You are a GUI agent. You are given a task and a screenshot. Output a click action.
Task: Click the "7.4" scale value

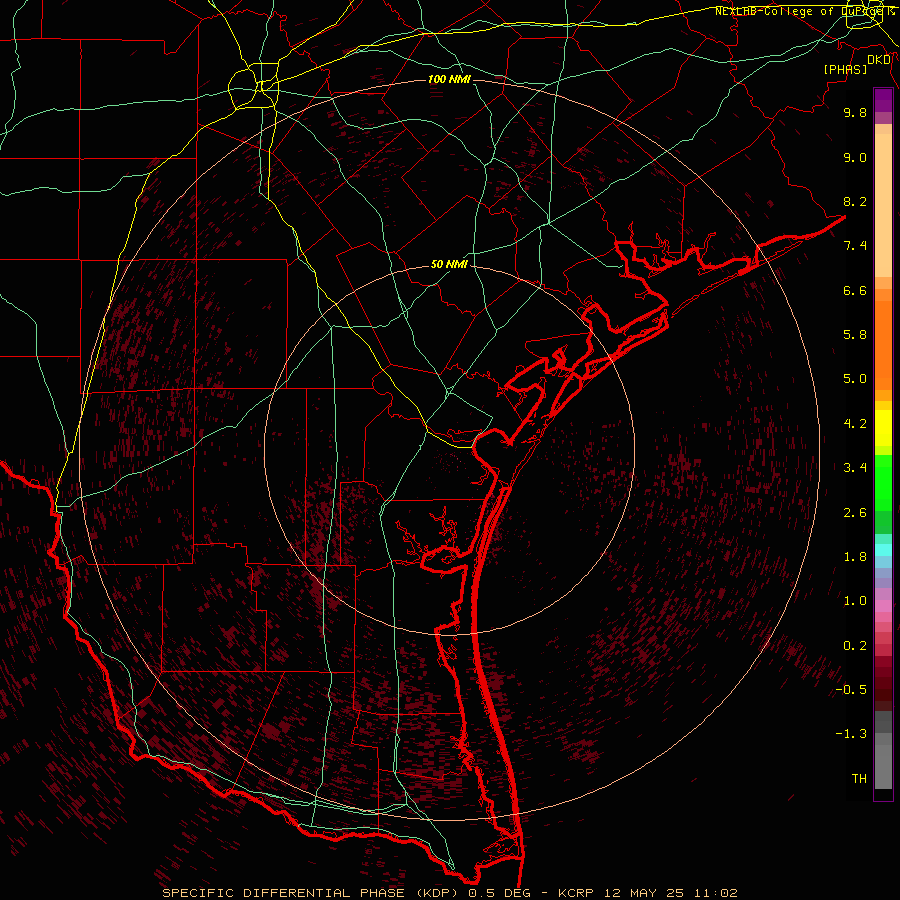point(855,246)
